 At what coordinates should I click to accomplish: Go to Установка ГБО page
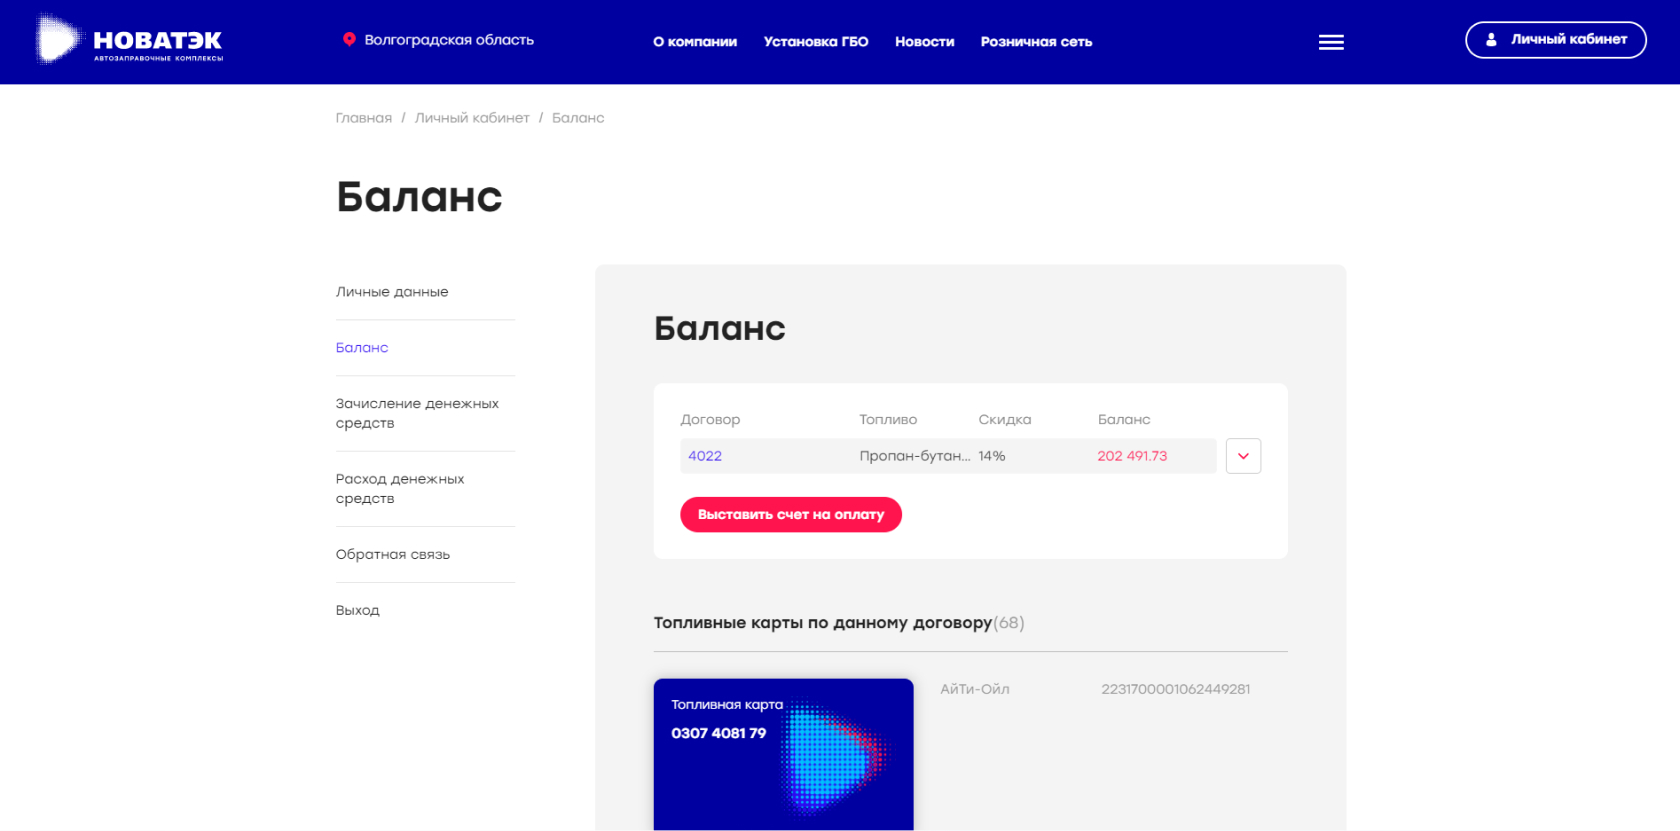(x=816, y=42)
